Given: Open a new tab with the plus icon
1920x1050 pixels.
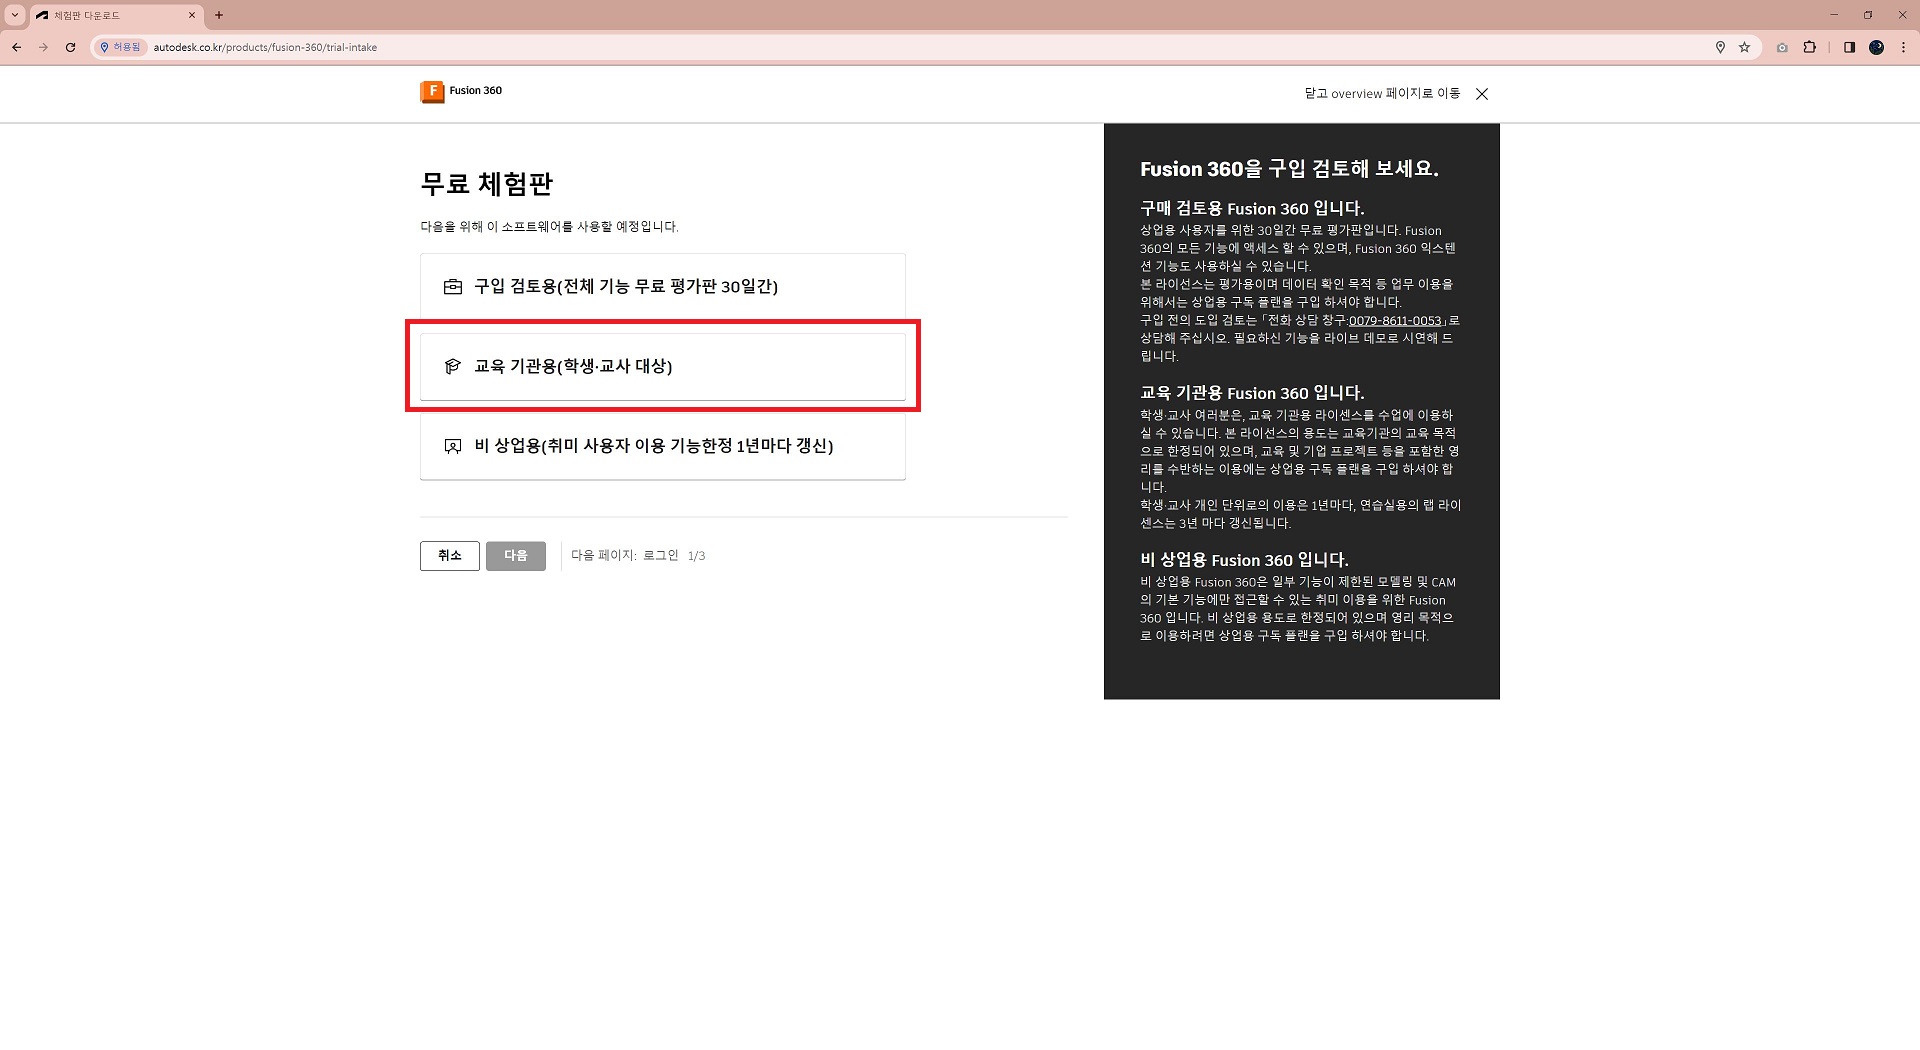Looking at the screenshot, I should (x=219, y=15).
